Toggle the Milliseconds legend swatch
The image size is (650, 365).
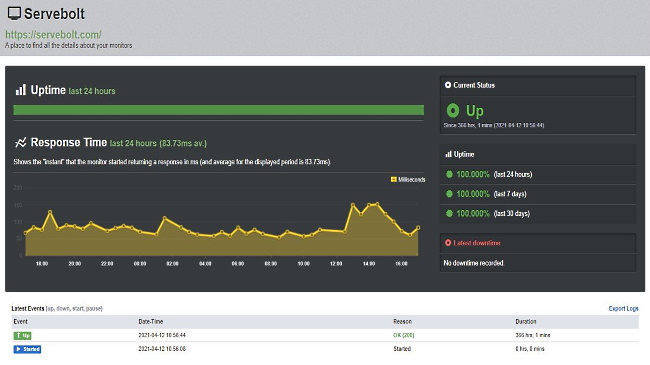pyautogui.click(x=393, y=180)
